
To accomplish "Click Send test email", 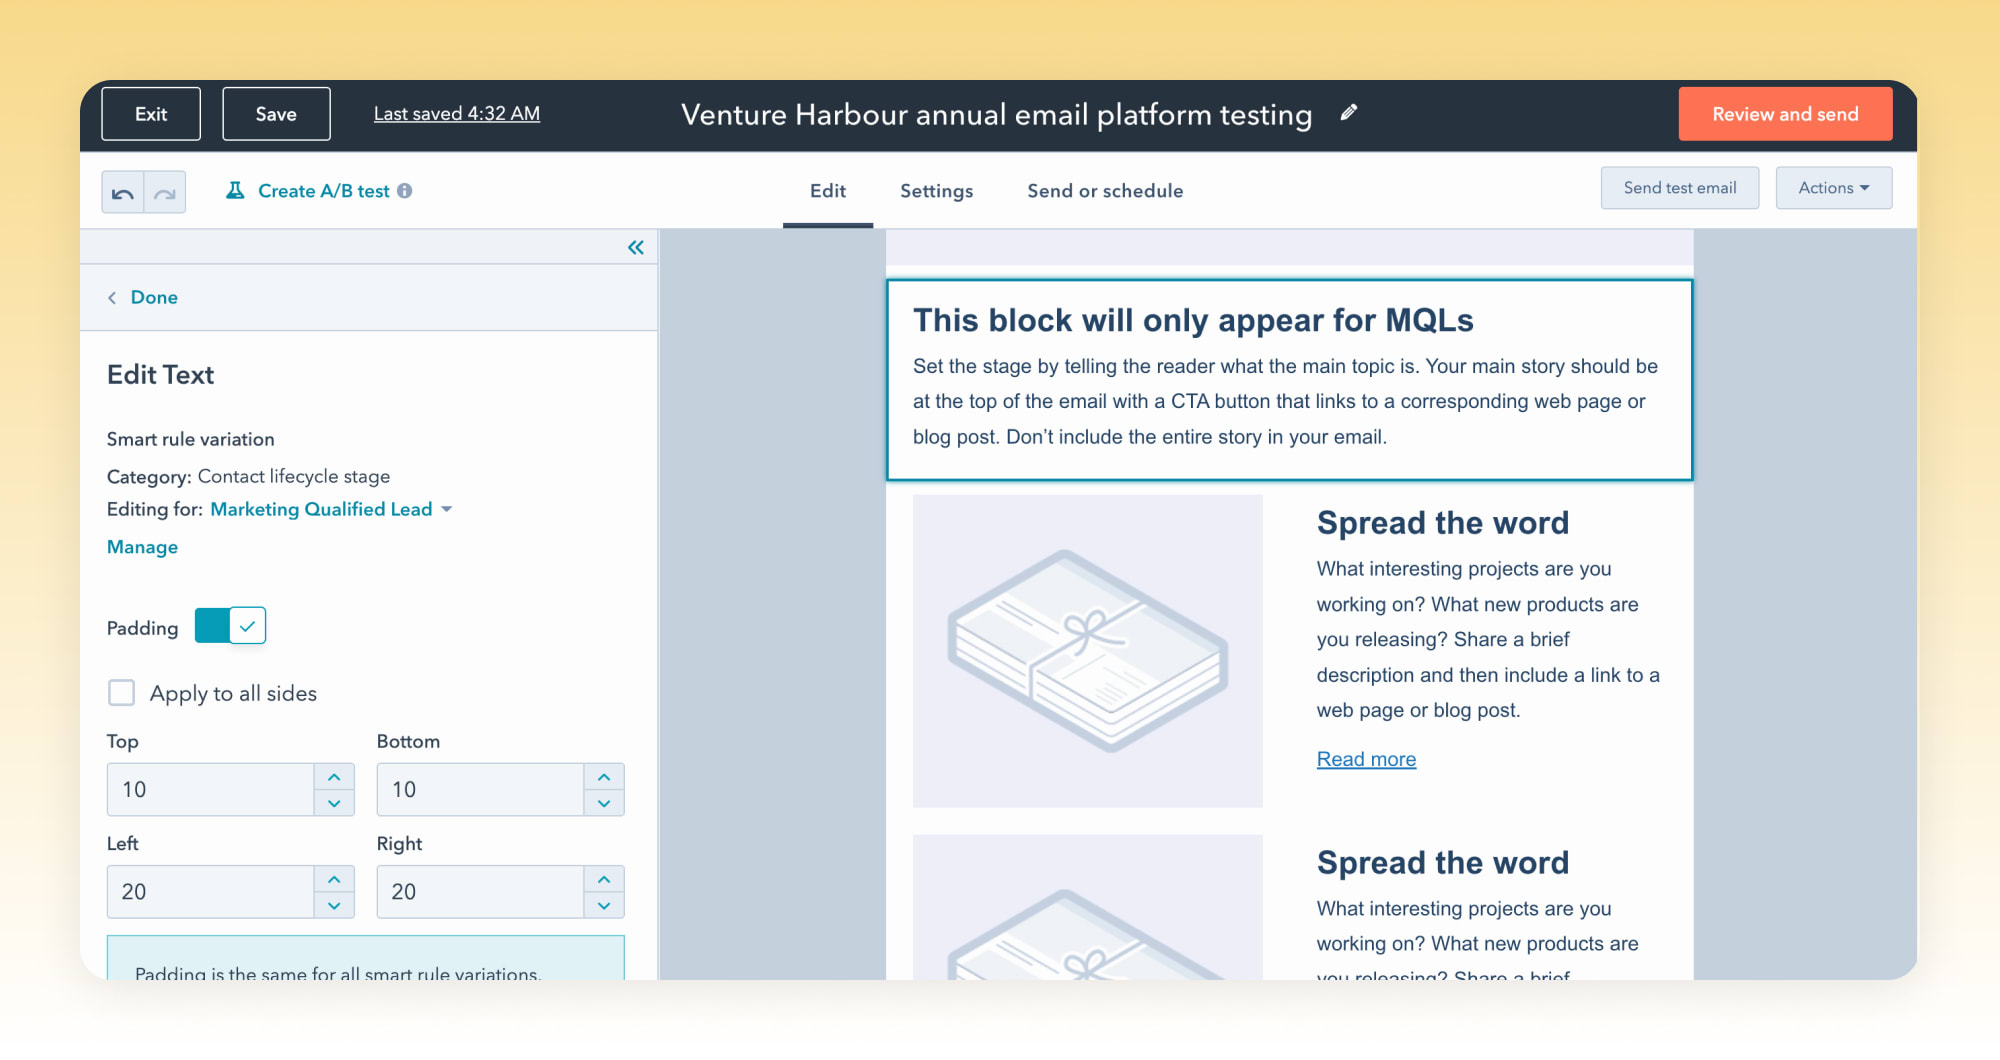I will point(1679,188).
